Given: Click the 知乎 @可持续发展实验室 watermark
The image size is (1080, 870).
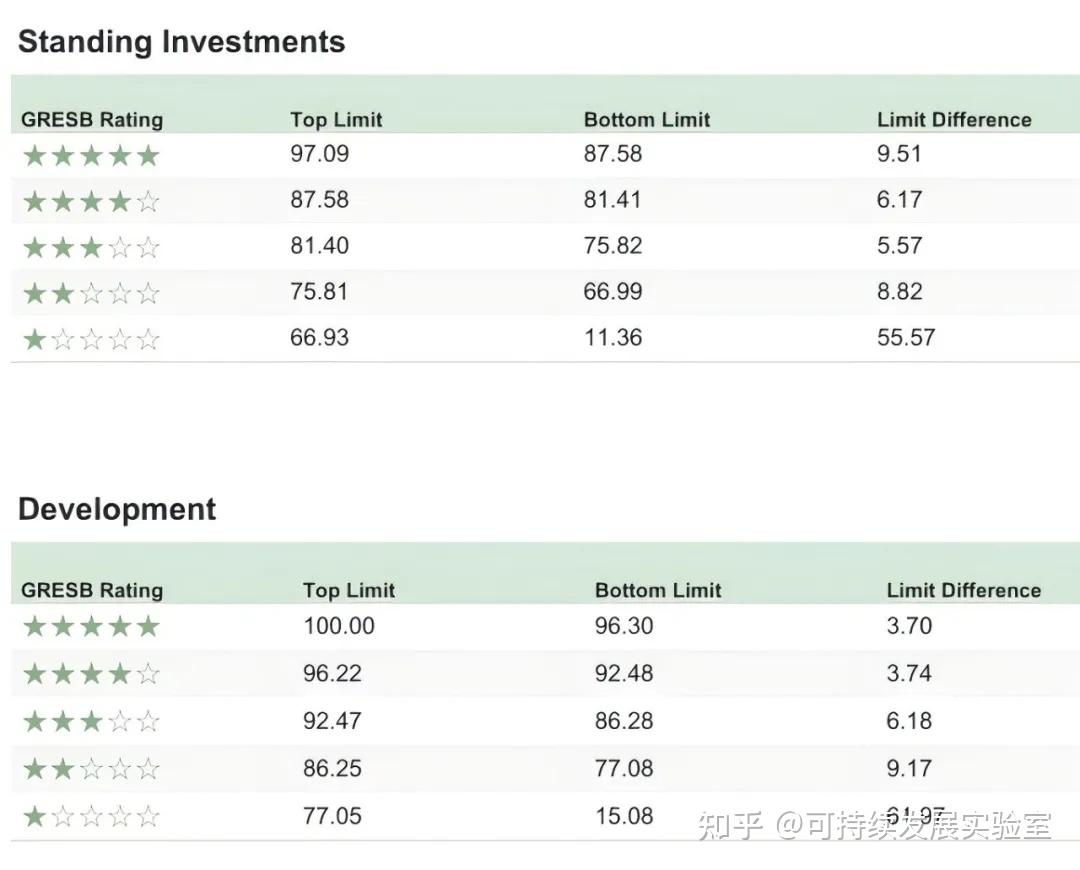Looking at the screenshot, I should coord(875,826).
